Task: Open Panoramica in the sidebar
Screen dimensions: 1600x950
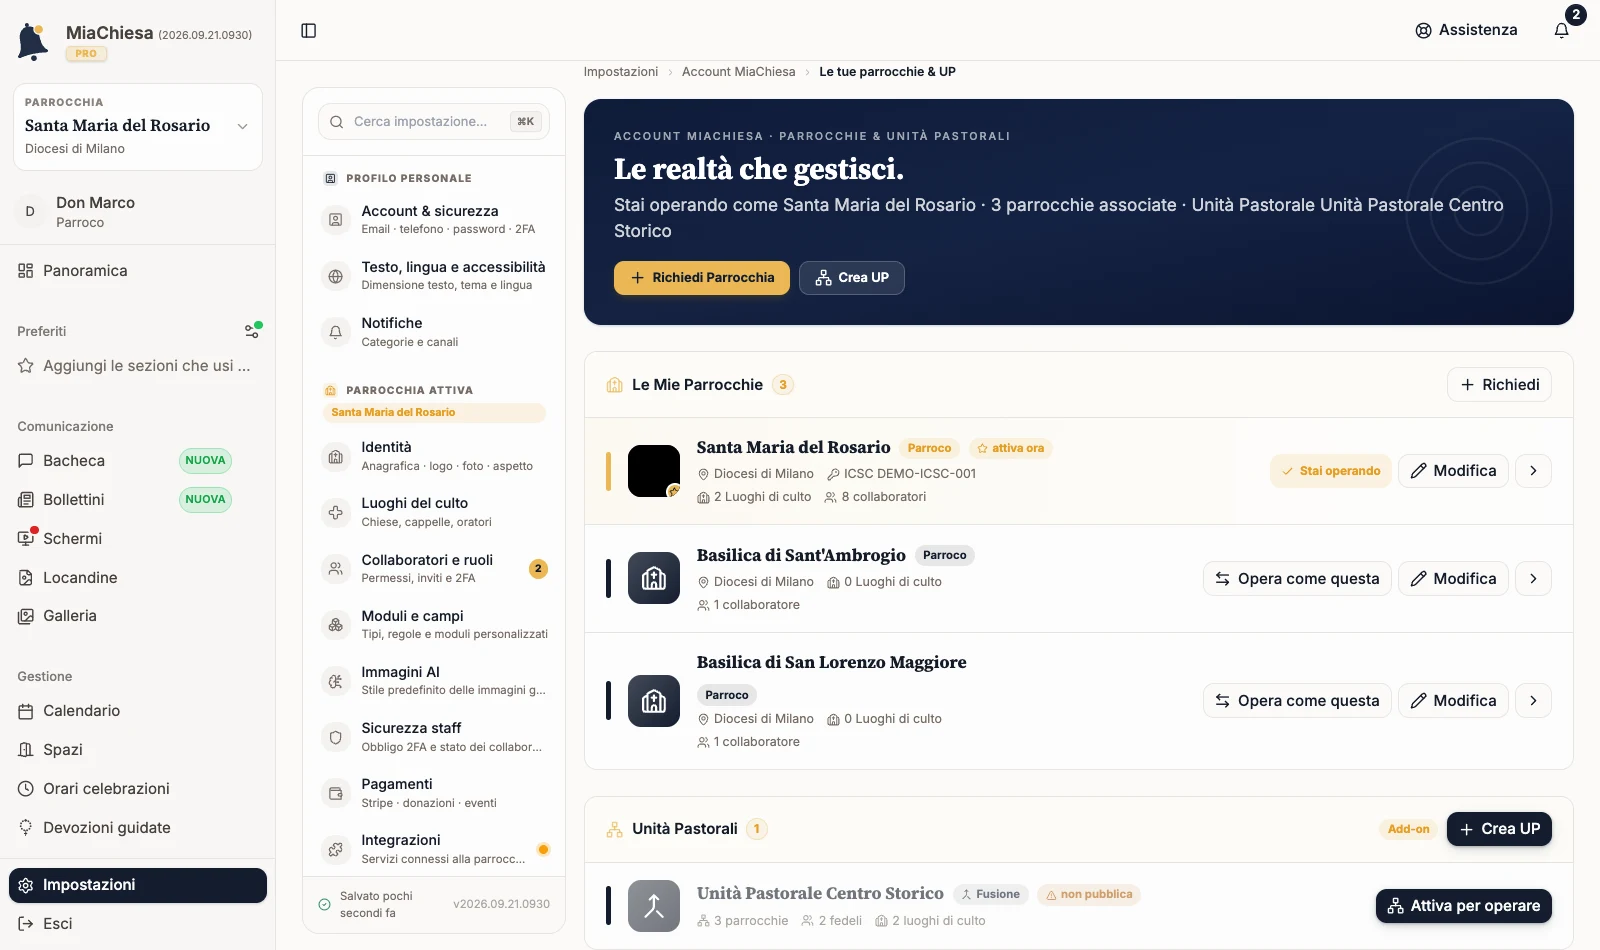Action: pyautogui.click(x=138, y=271)
